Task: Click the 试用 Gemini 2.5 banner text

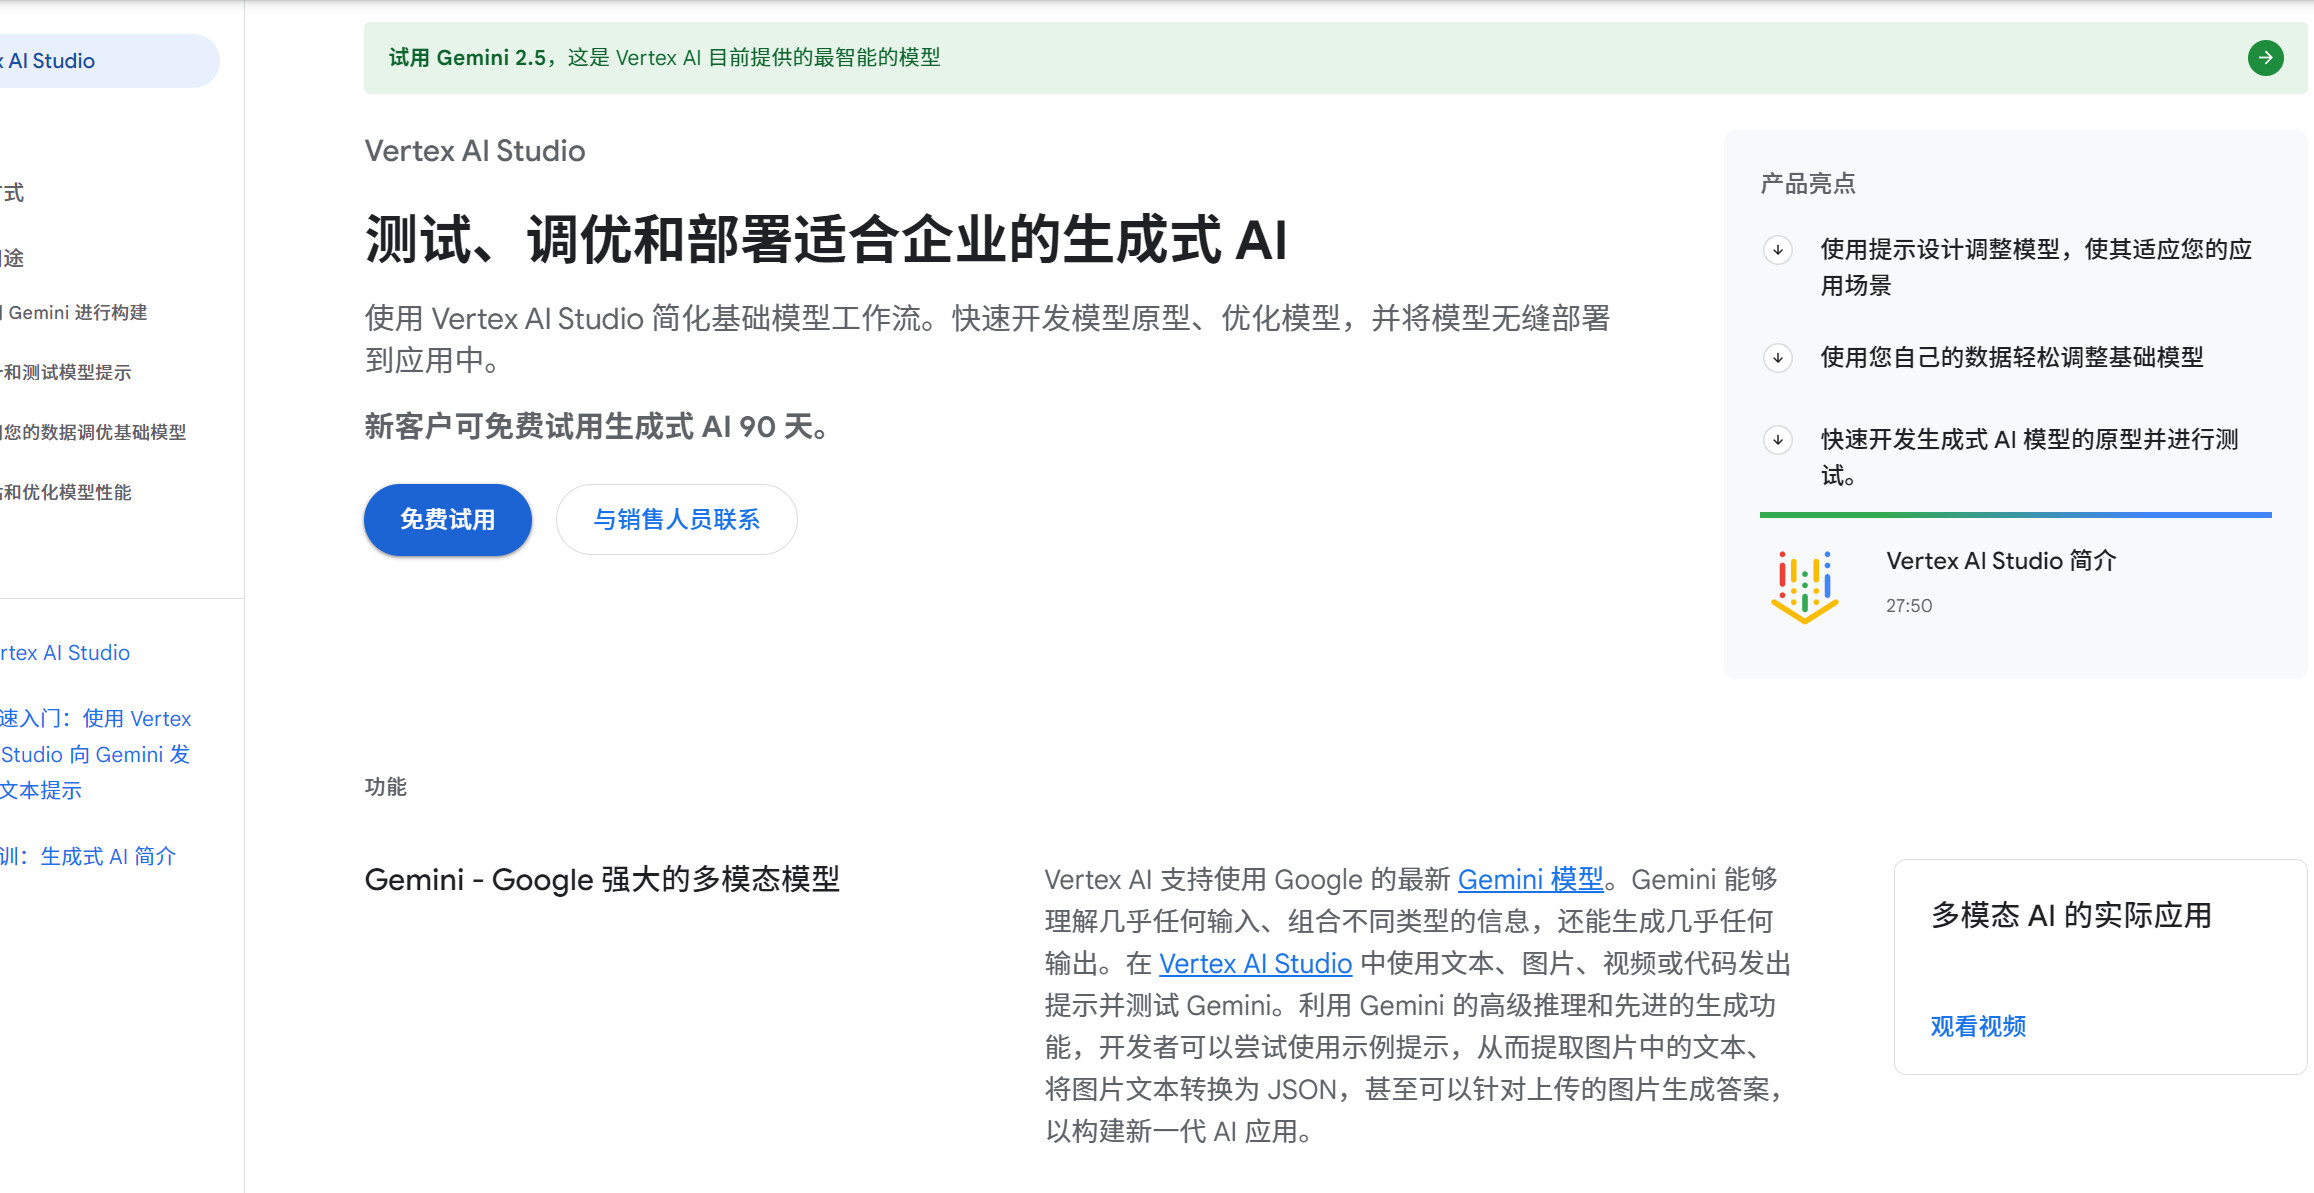Action: [x=664, y=58]
